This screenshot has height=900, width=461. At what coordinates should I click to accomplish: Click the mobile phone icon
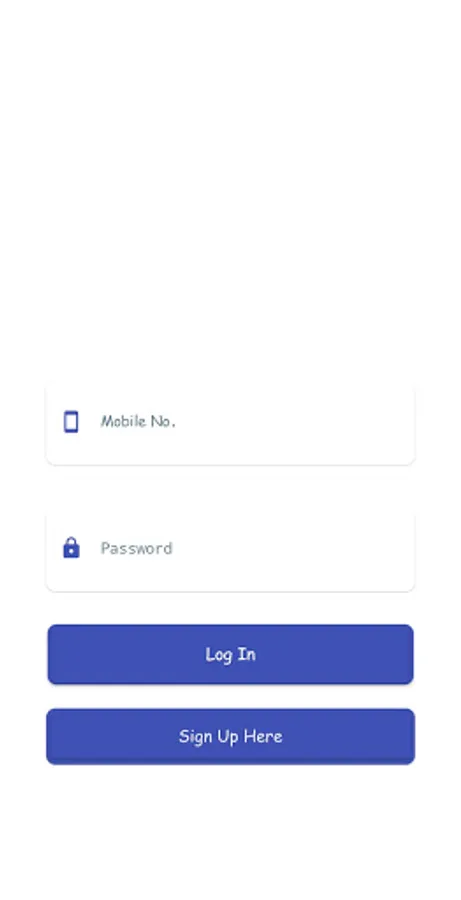coord(71,422)
